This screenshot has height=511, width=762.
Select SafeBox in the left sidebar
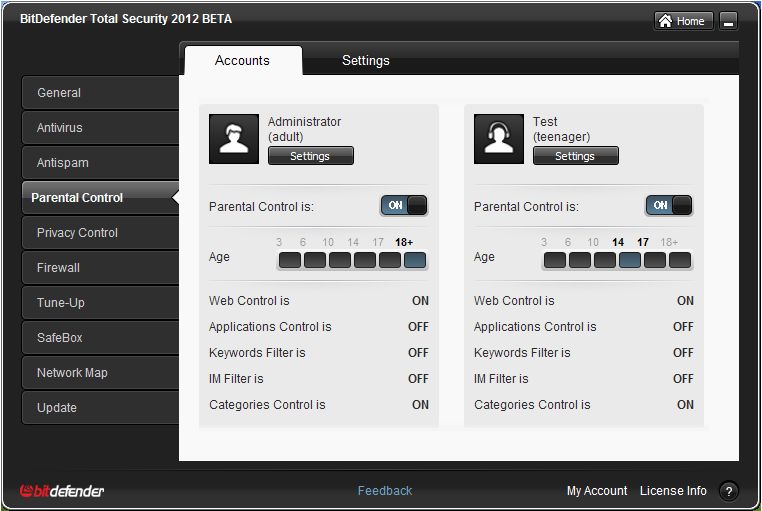click(101, 338)
